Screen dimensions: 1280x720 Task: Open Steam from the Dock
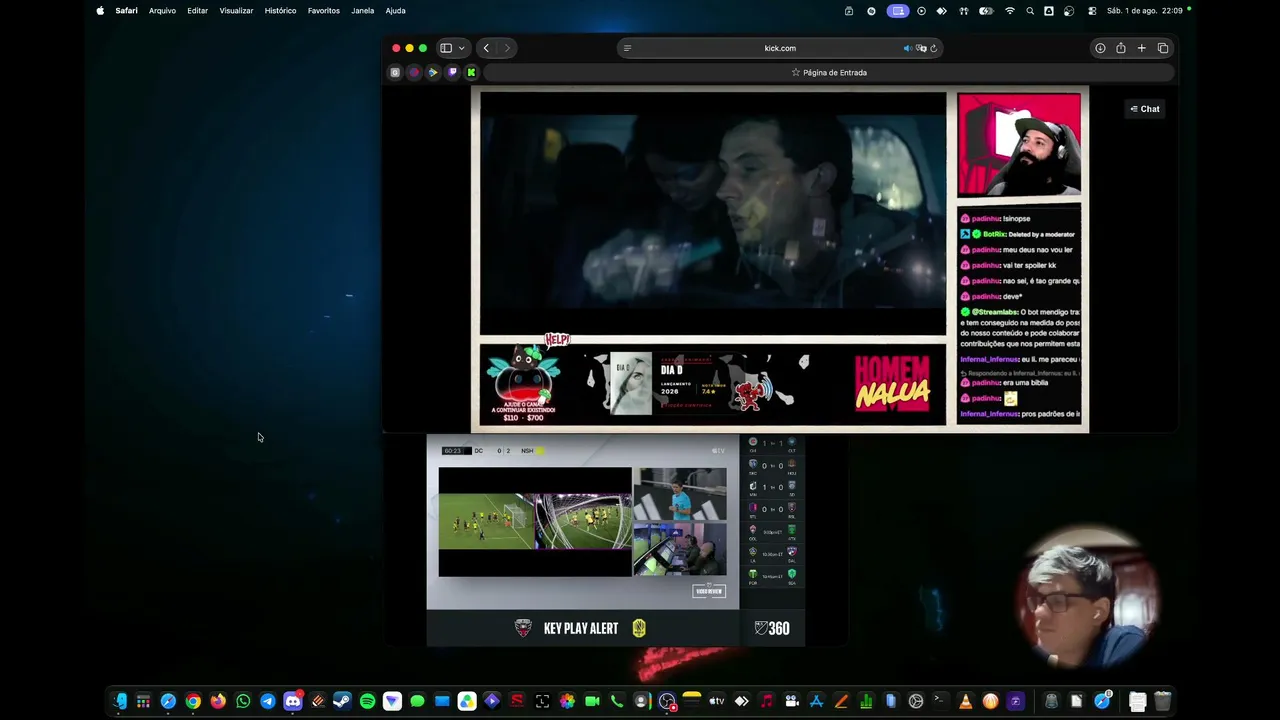point(342,701)
